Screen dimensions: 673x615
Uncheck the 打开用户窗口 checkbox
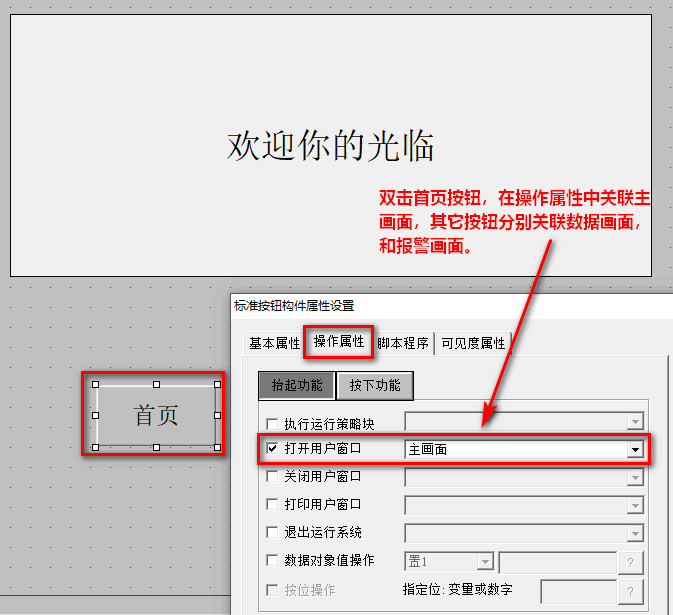click(x=273, y=450)
